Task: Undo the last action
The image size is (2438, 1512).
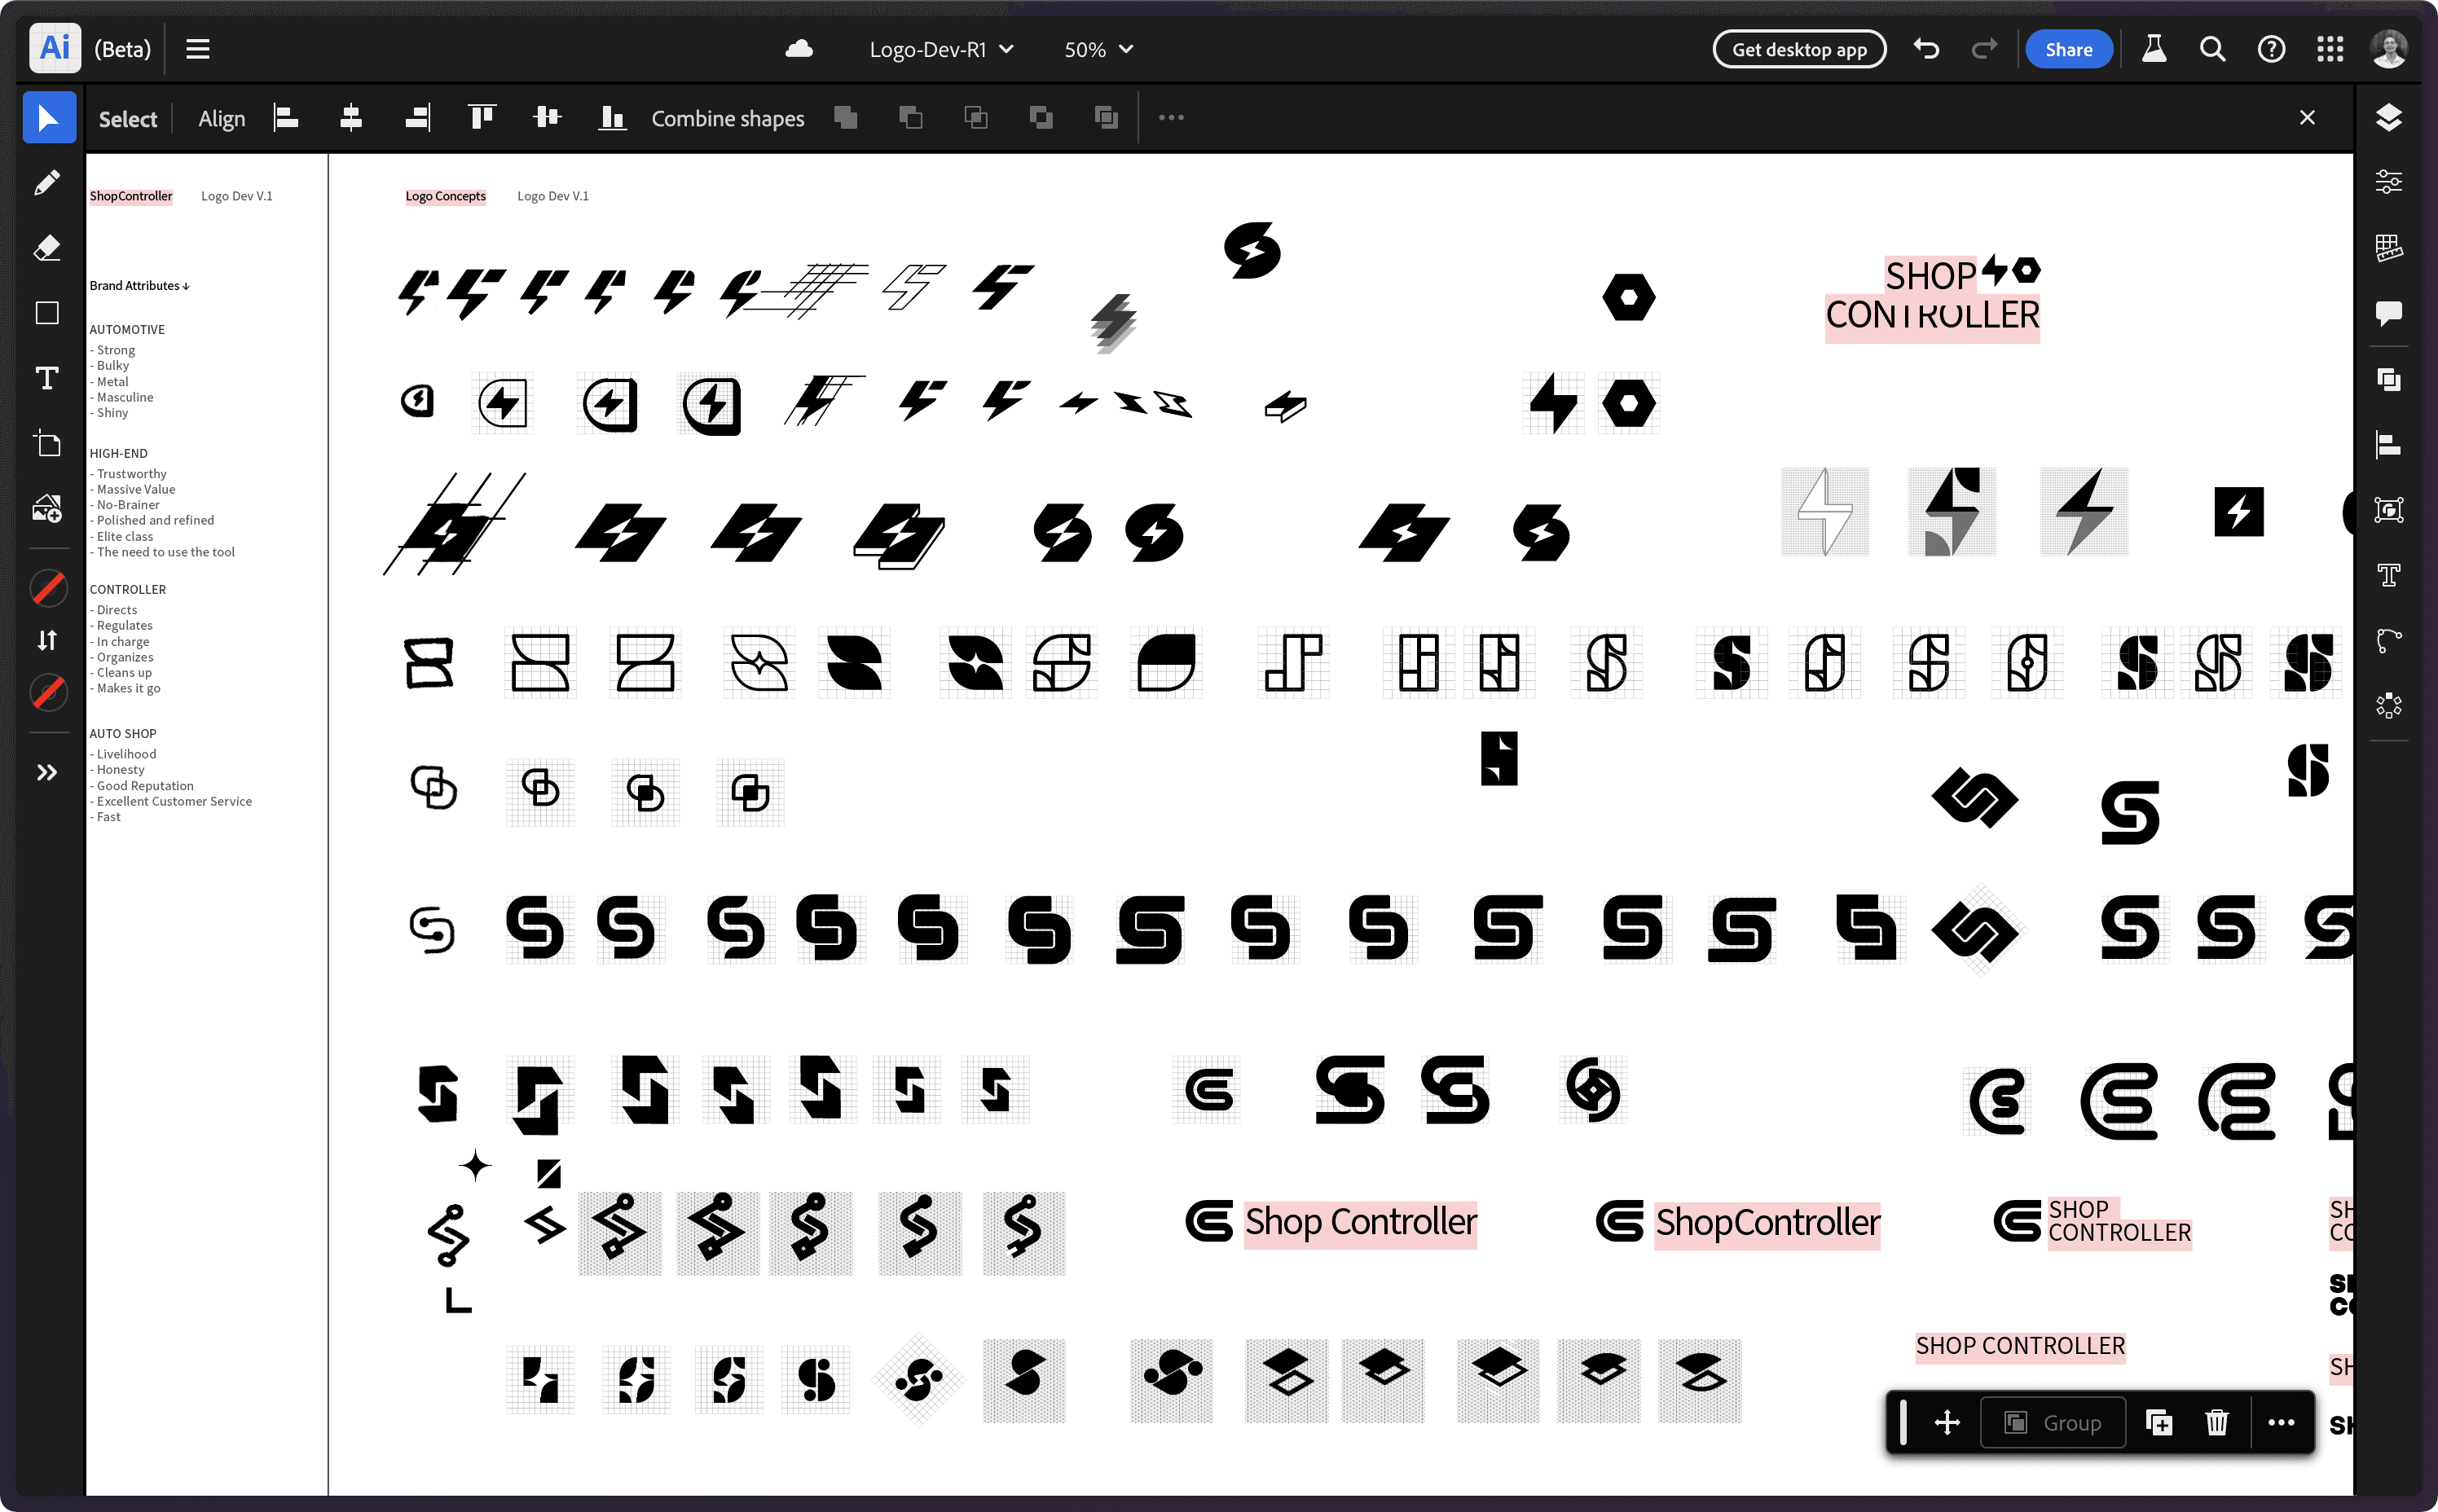Action: pos(1927,49)
